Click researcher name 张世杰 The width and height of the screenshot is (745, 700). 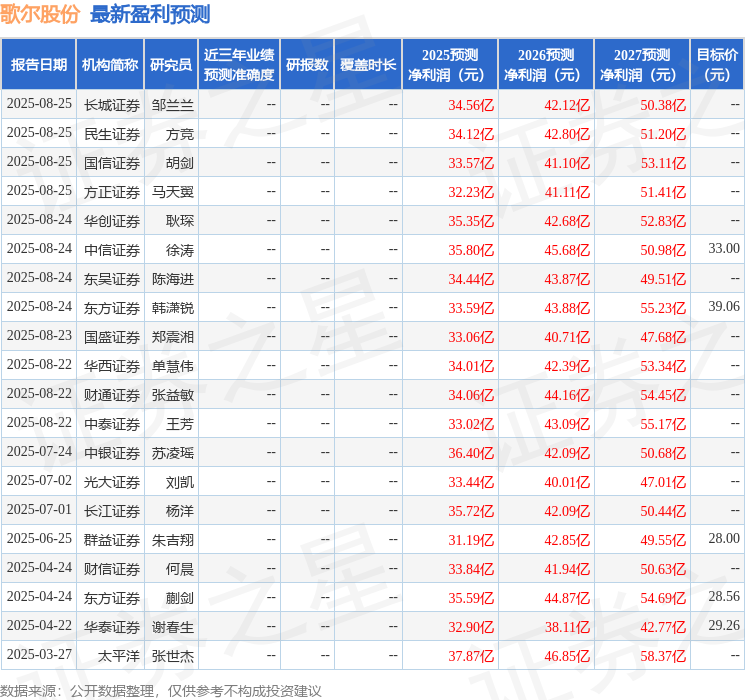point(173,656)
